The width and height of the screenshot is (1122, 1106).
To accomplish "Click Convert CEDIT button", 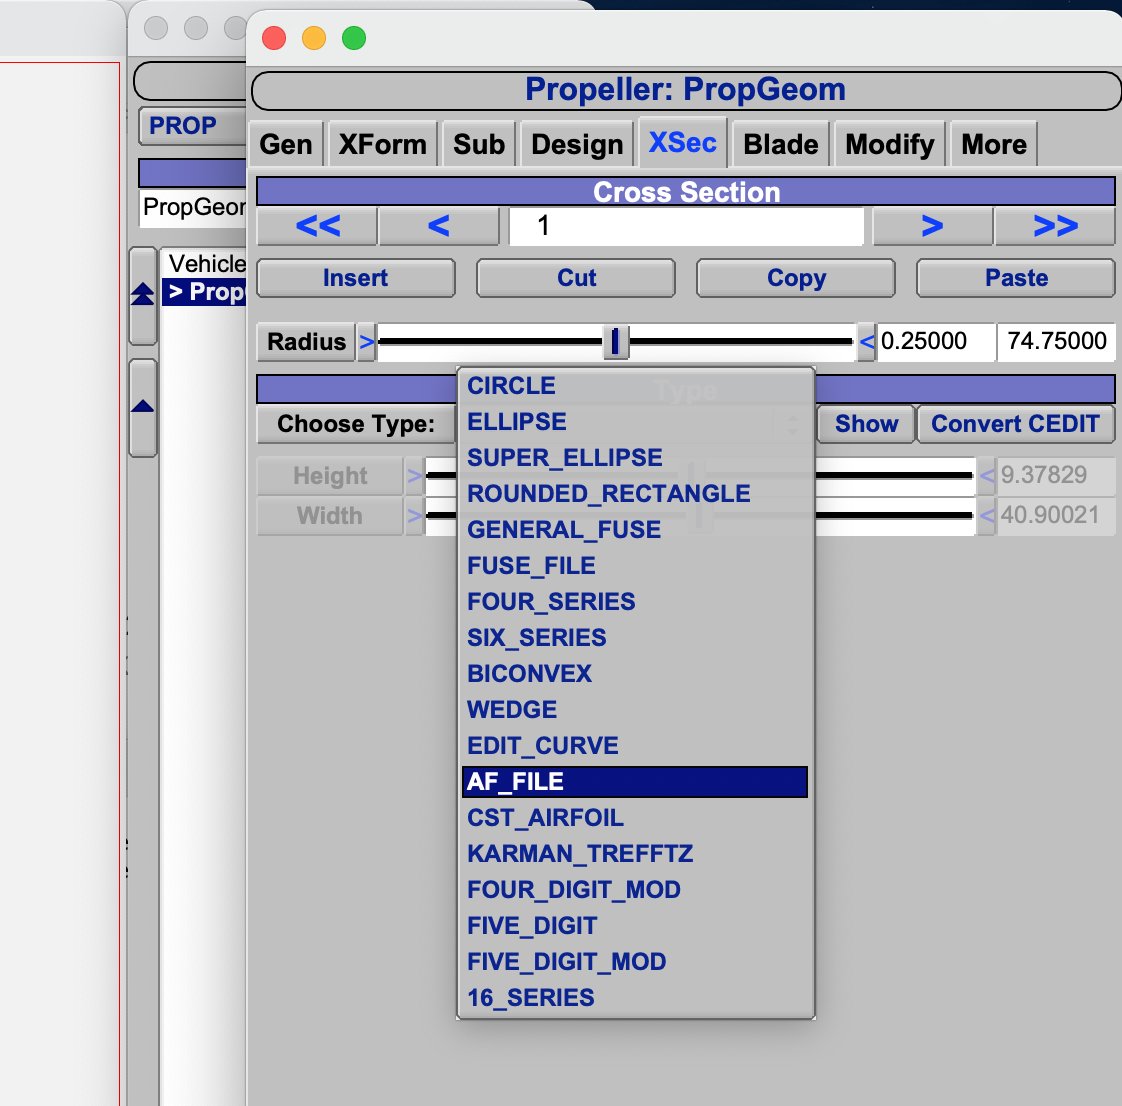I will coord(1015,424).
